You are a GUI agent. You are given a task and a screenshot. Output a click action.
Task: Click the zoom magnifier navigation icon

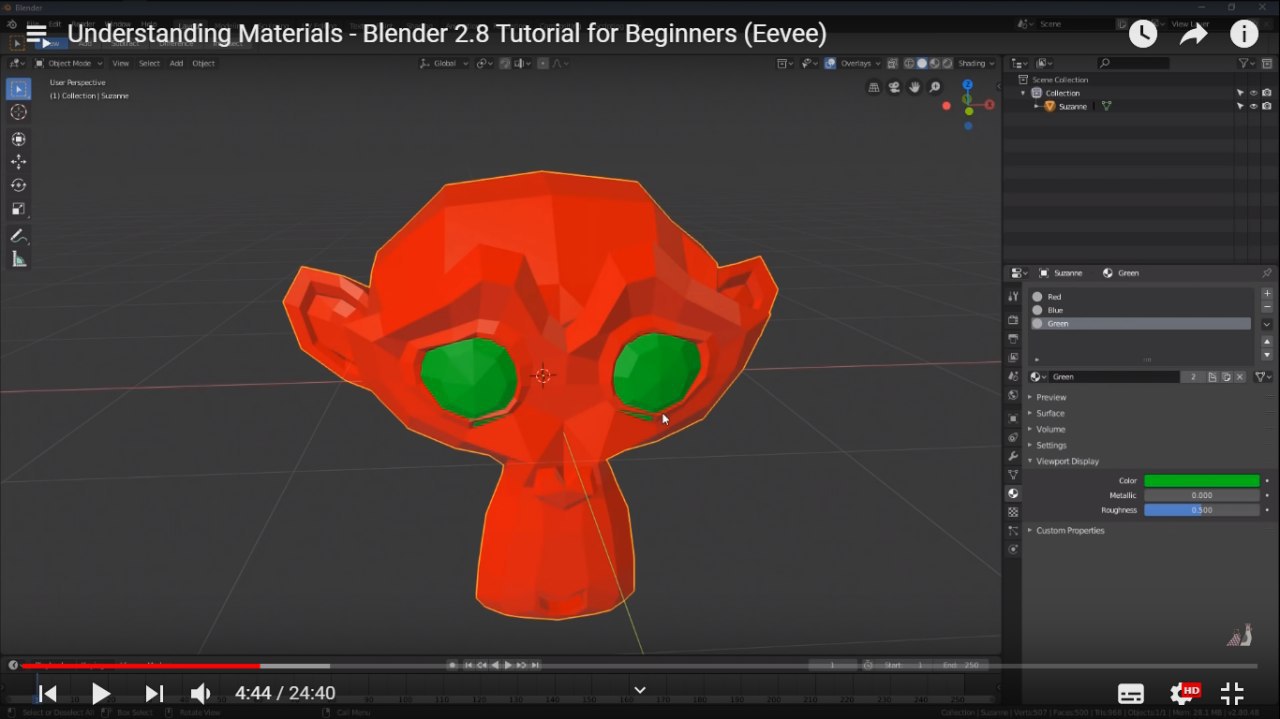935,87
